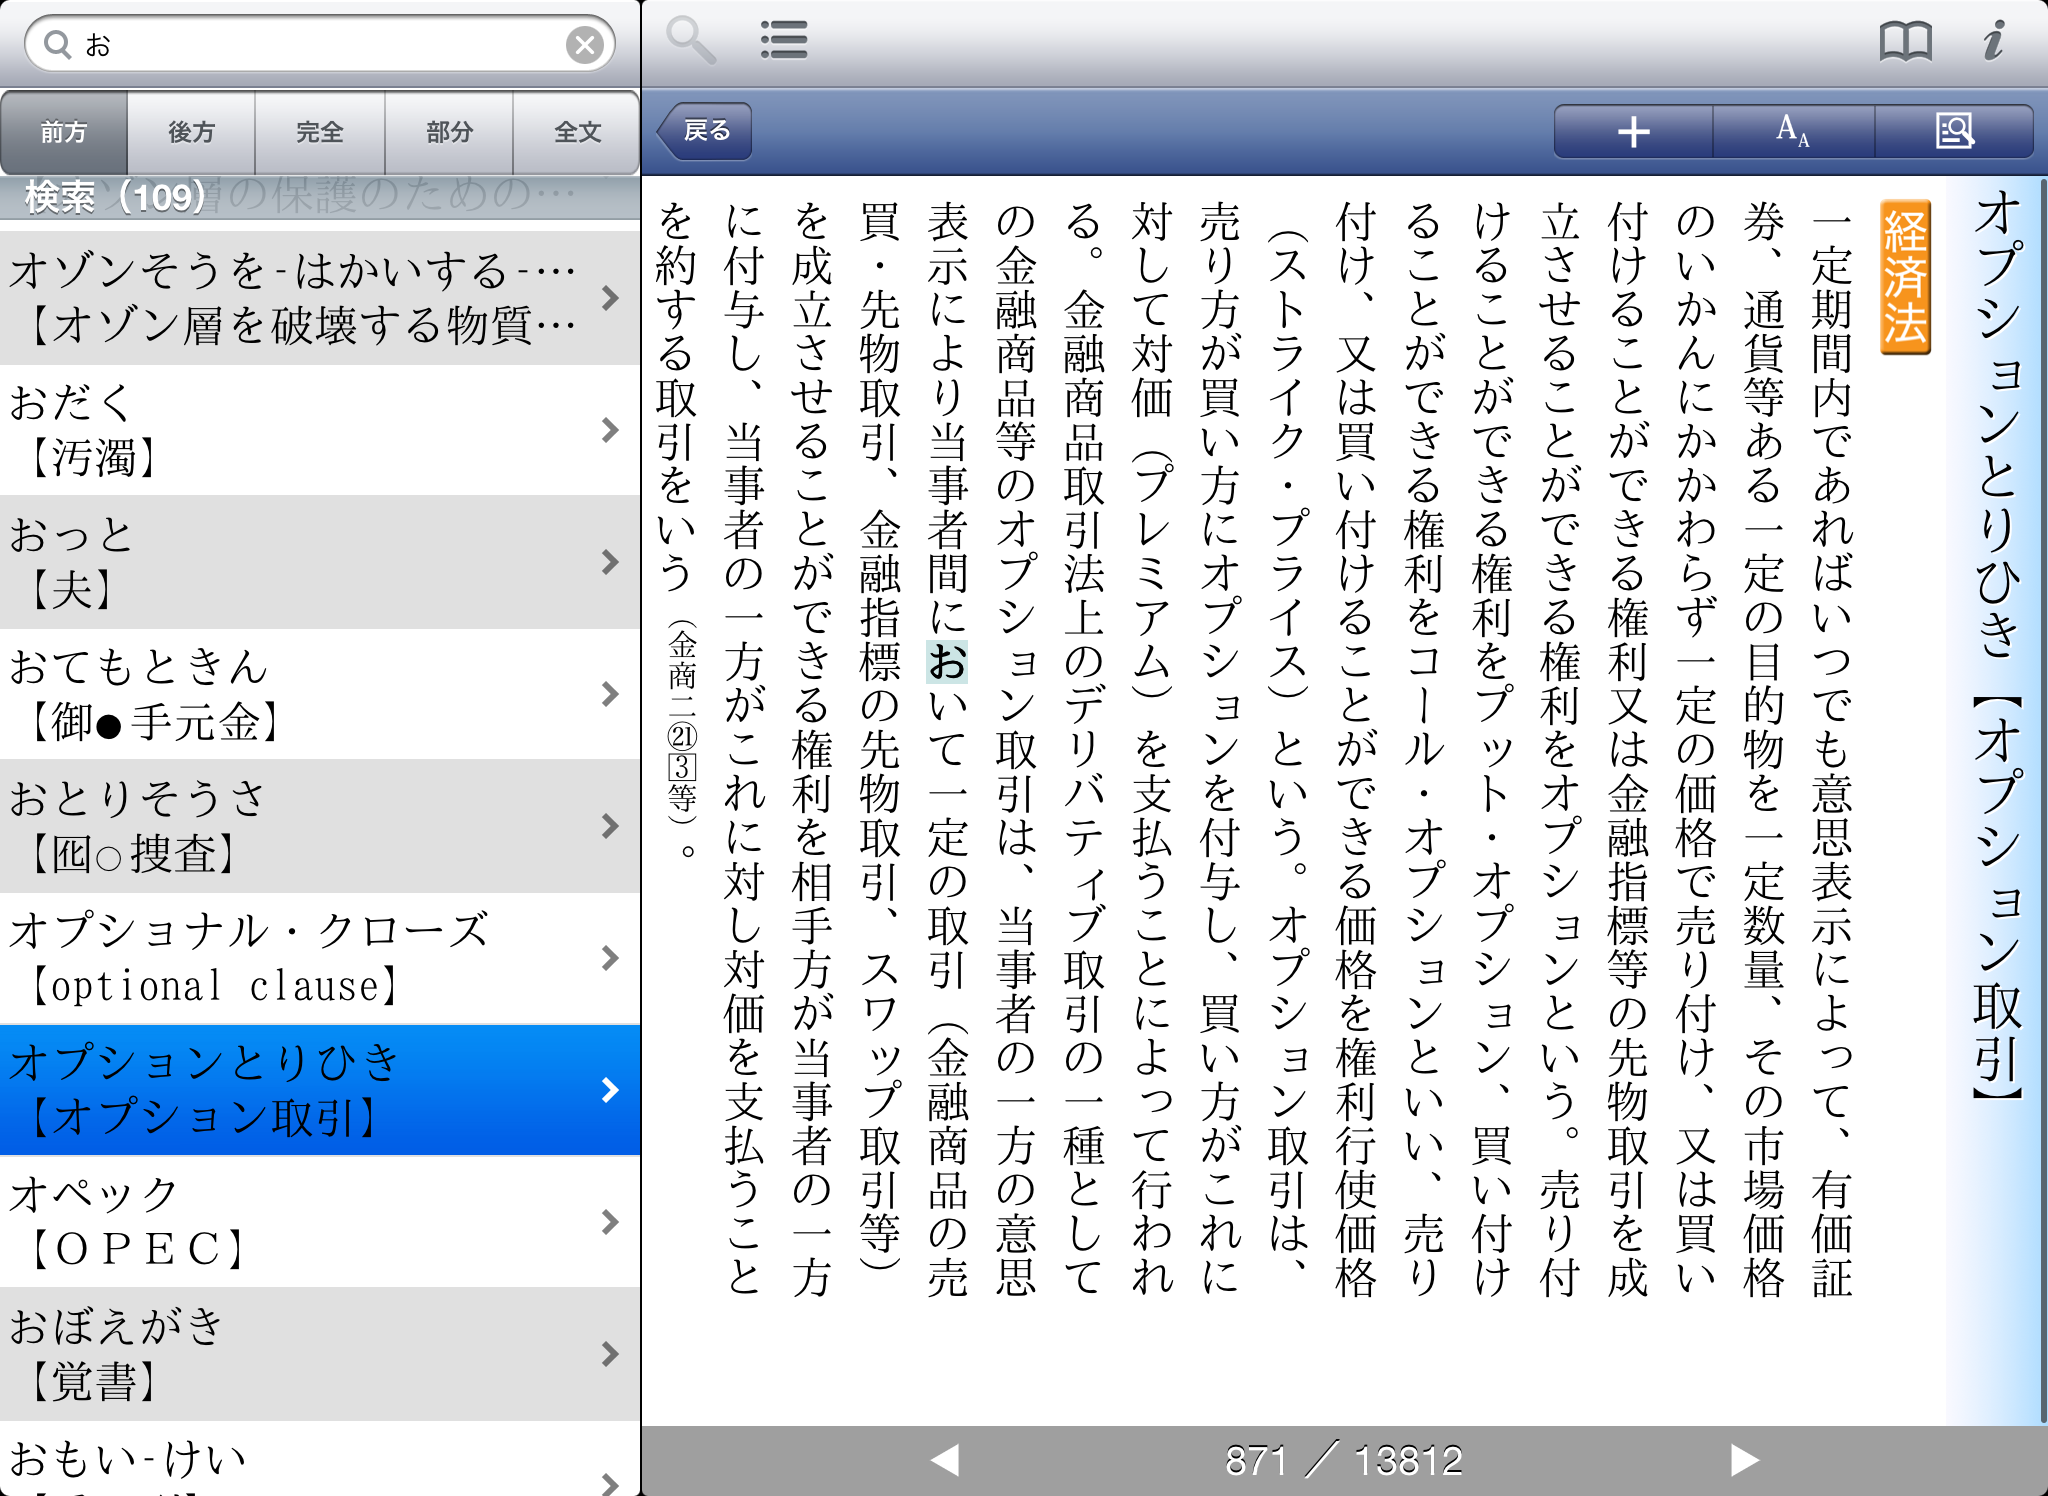This screenshot has width=2048, height=1496.
Task: Click the magnifier search icon in top toolbar
Action: (x=690, y=40)
